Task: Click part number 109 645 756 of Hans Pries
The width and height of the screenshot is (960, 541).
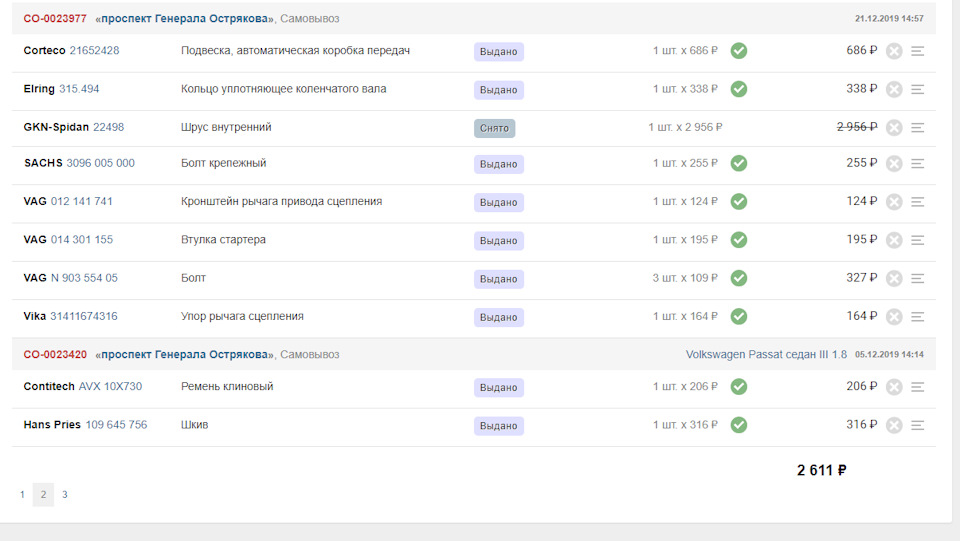Action: [116, 425]
